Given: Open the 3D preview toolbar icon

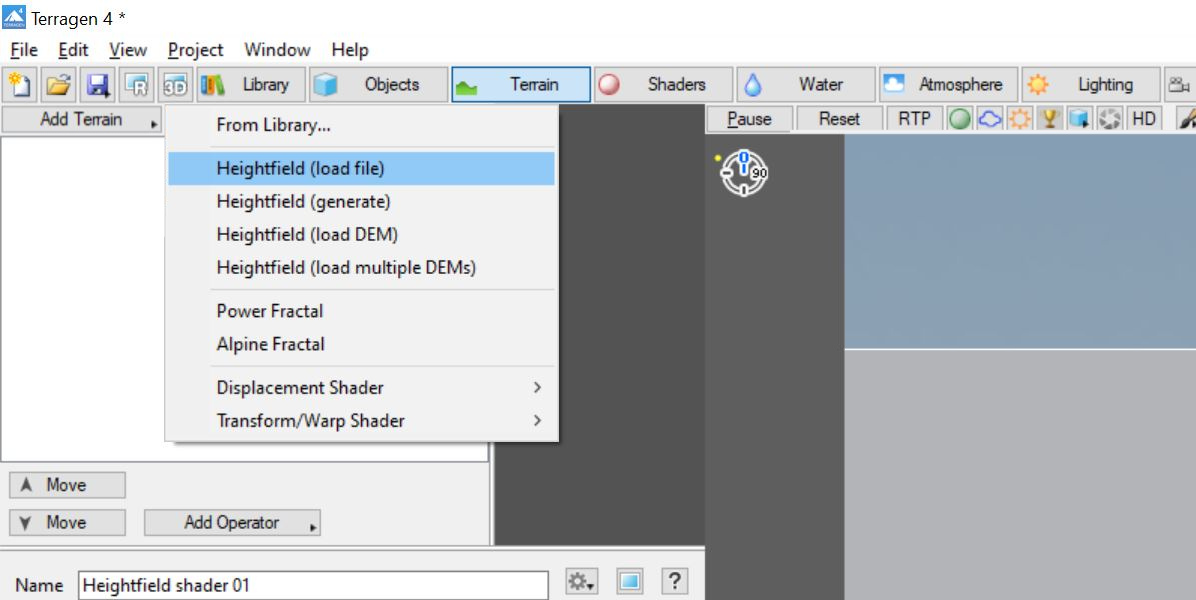Looking at the screenshot, I should [175, 85].
